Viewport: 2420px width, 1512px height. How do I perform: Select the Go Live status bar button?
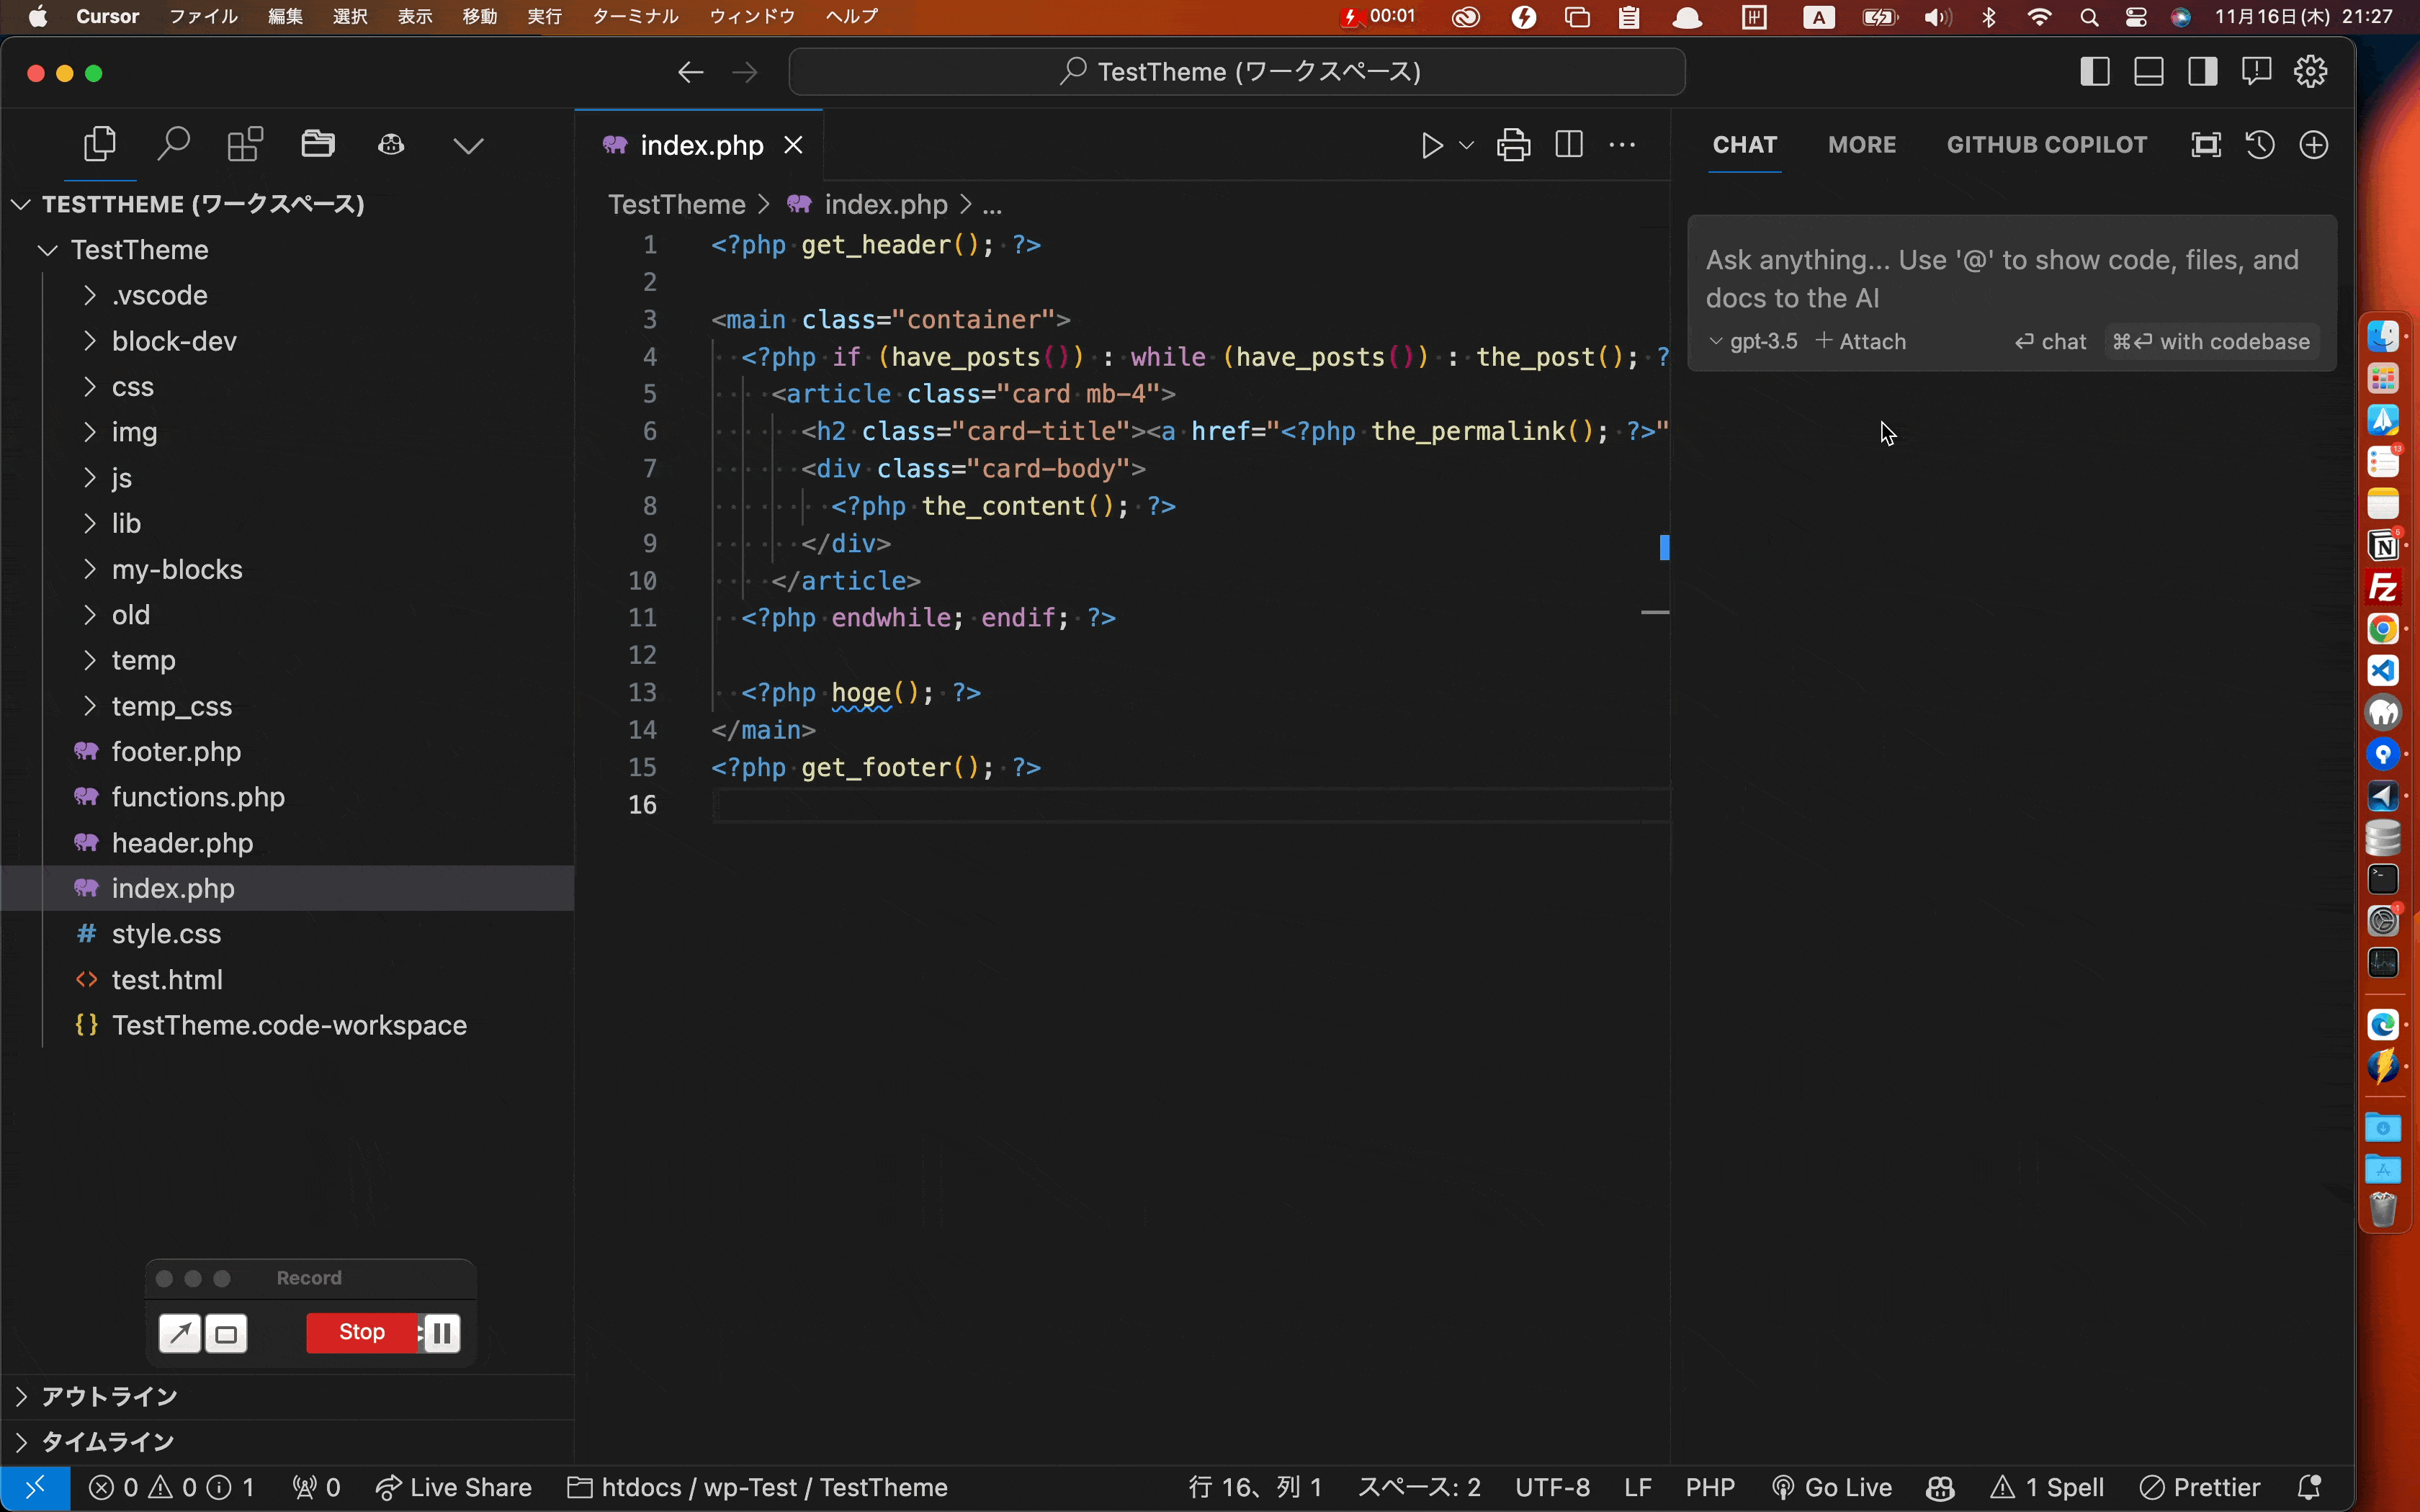[x=1831, y=1488]
